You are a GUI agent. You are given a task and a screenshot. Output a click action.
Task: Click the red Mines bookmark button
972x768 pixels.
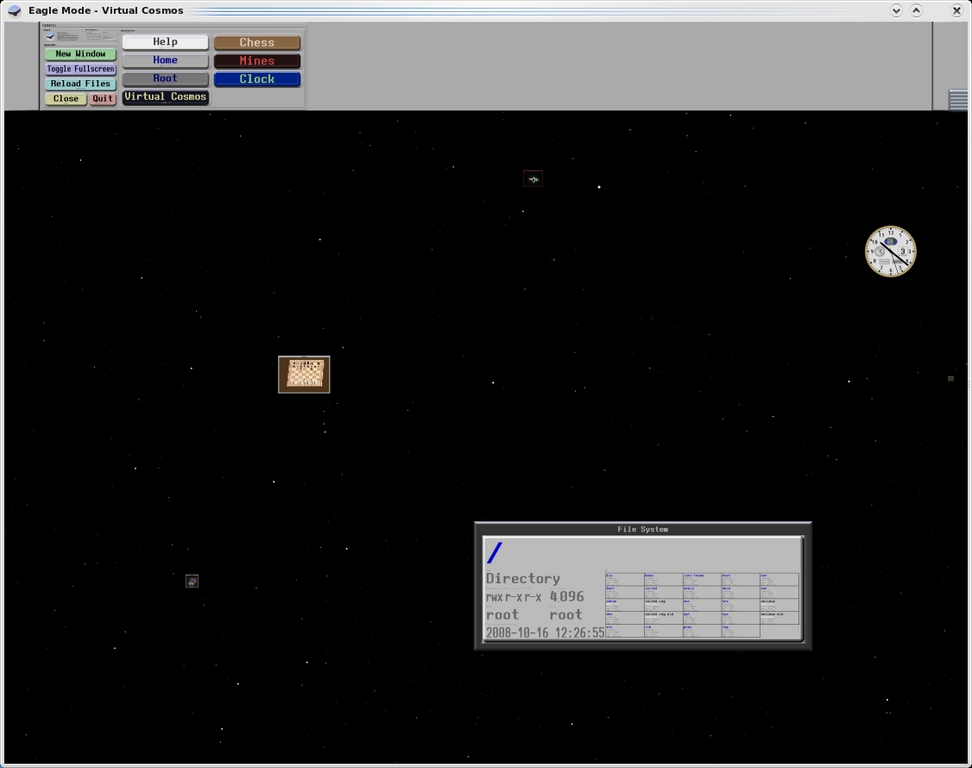(257, 61)
